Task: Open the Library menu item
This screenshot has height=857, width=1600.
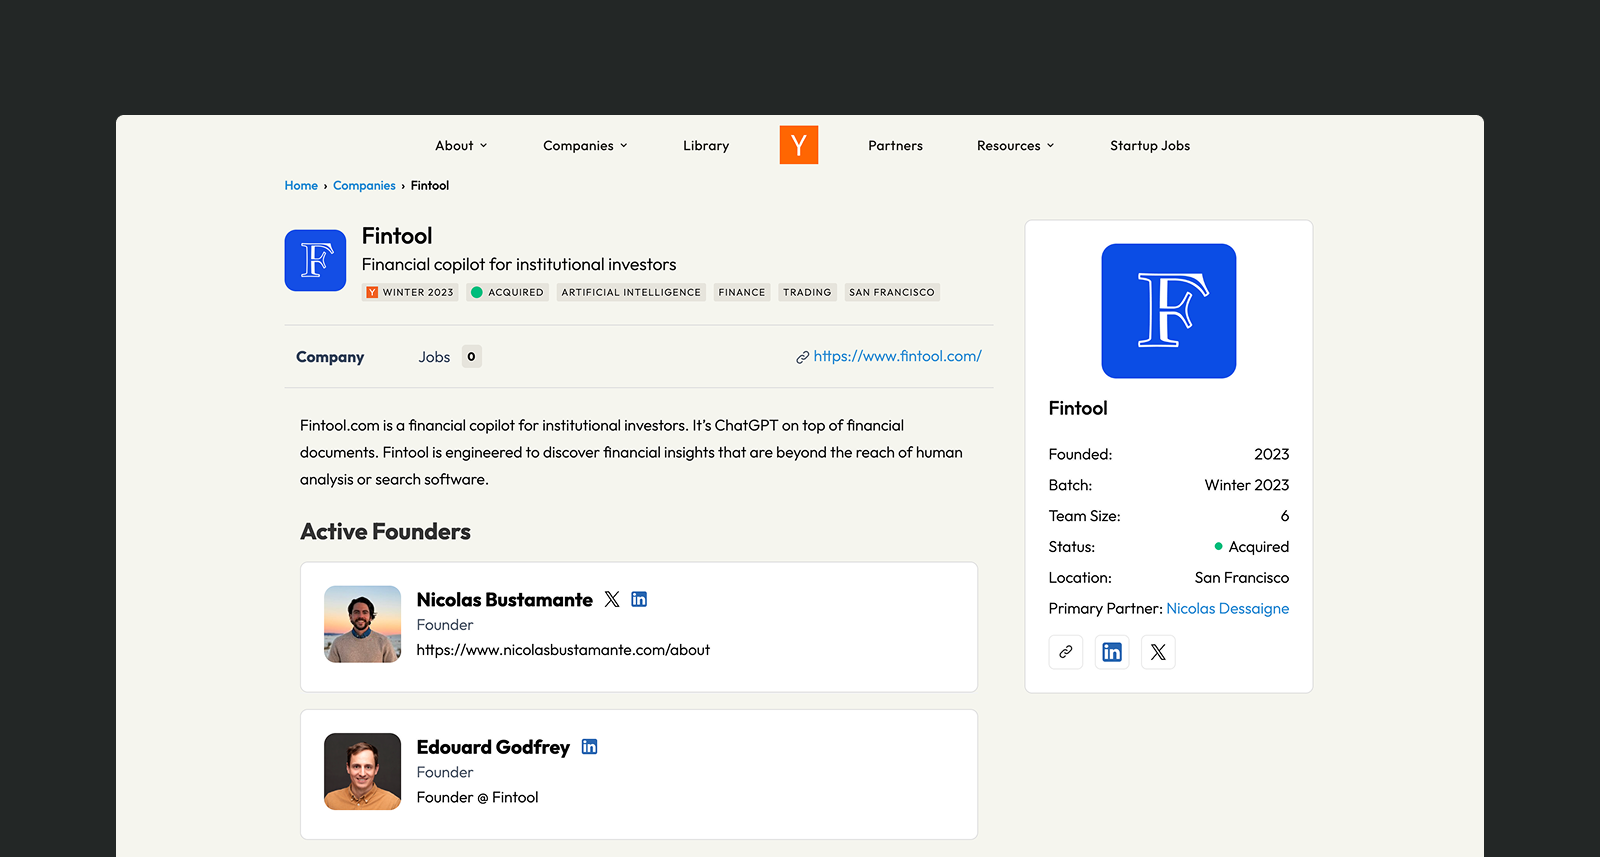Action: [706, 145]
